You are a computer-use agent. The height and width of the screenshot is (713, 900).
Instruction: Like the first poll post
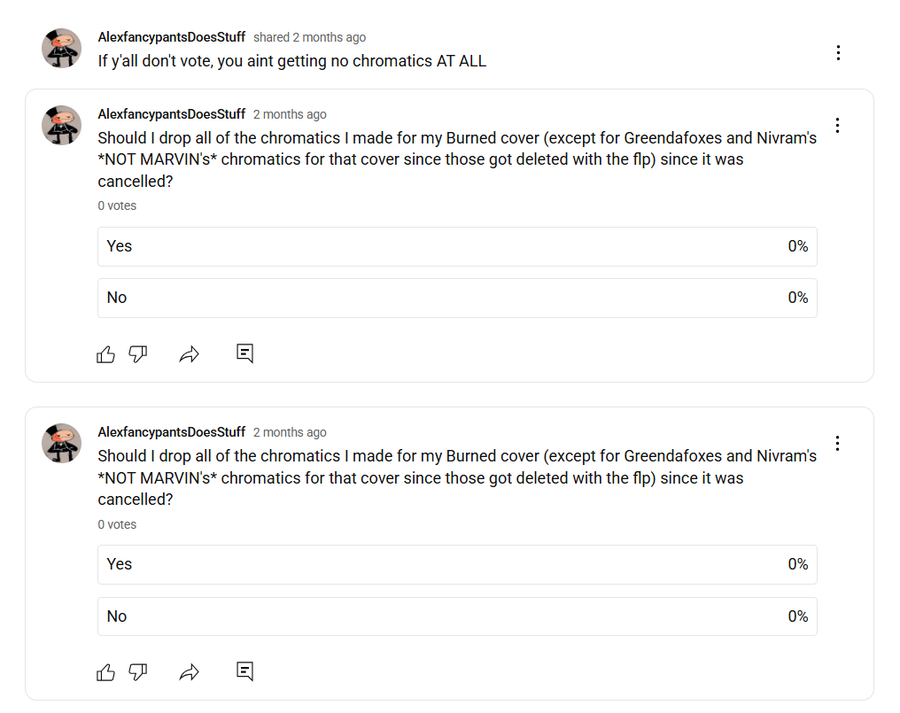[x=106, y=354]
